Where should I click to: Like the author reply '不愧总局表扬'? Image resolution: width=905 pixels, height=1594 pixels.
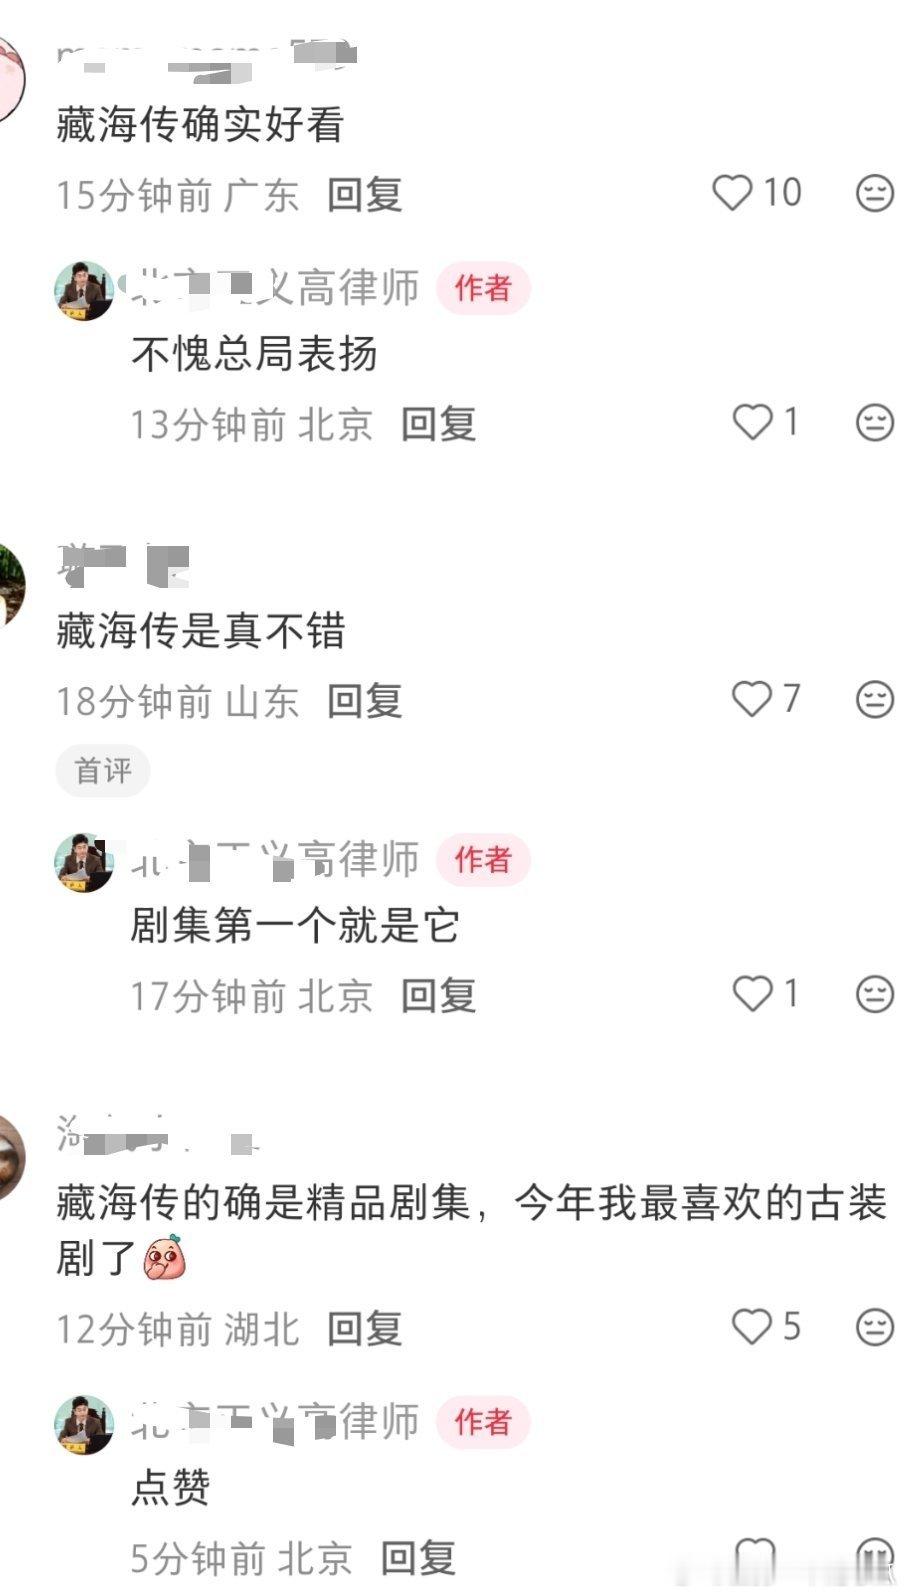click(753, 422)
